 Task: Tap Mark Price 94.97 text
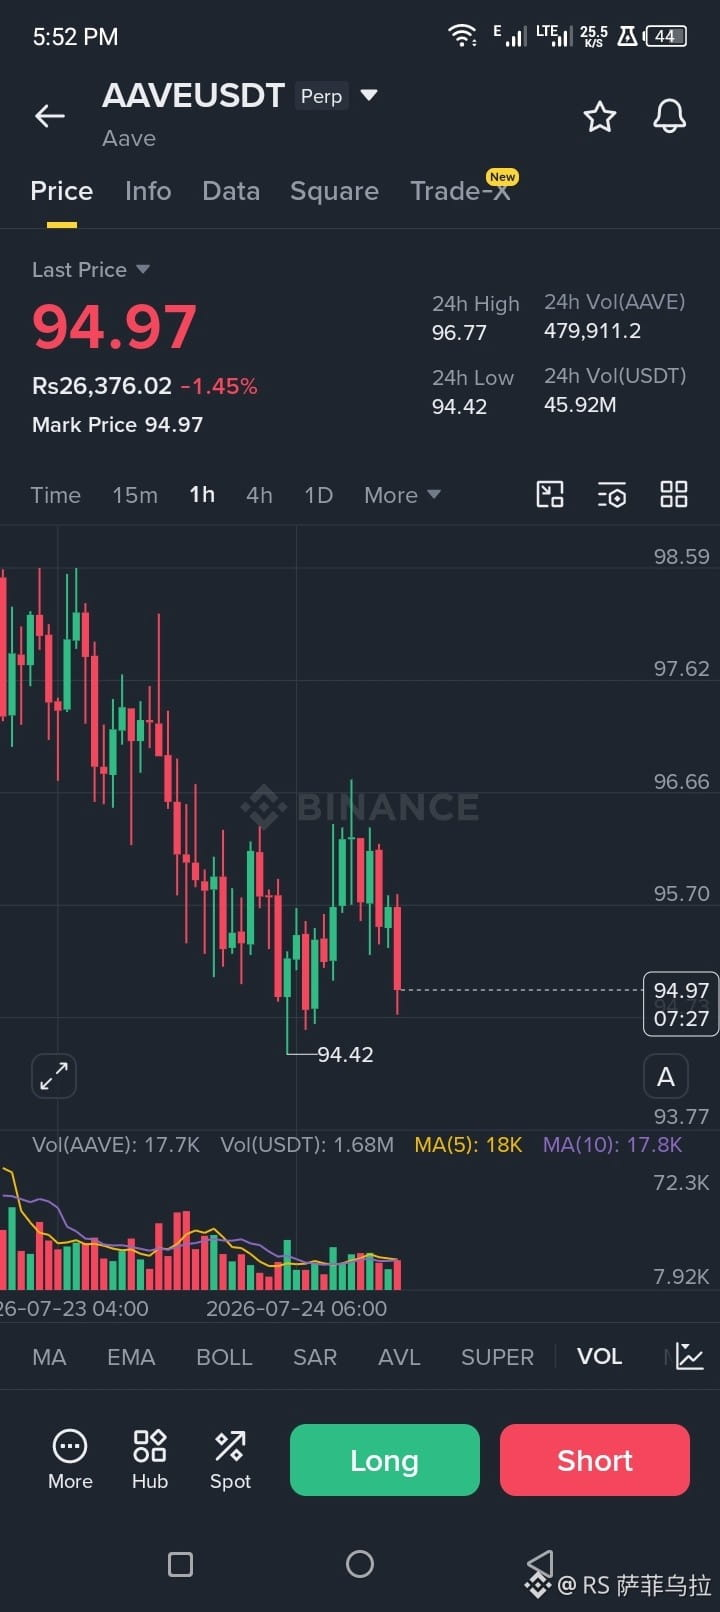coord(118,425)
